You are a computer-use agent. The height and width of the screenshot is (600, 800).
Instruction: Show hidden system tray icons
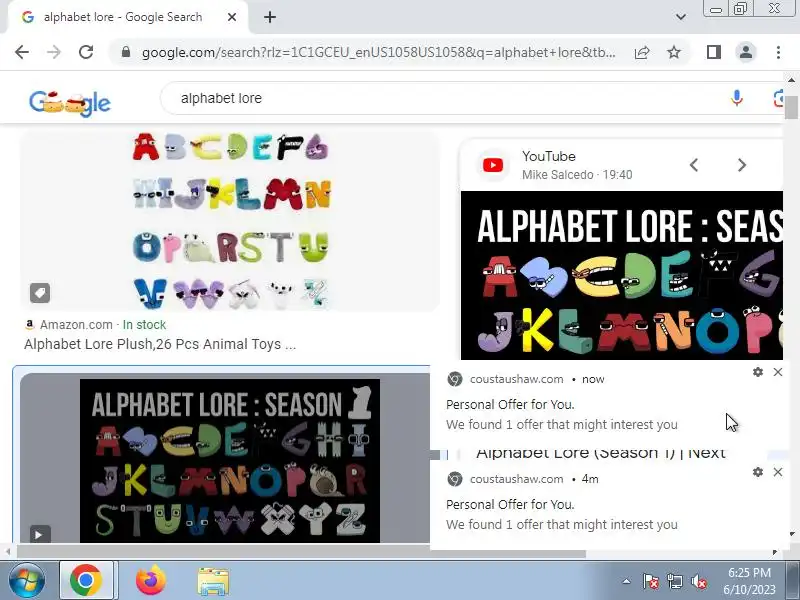point(627,581)
